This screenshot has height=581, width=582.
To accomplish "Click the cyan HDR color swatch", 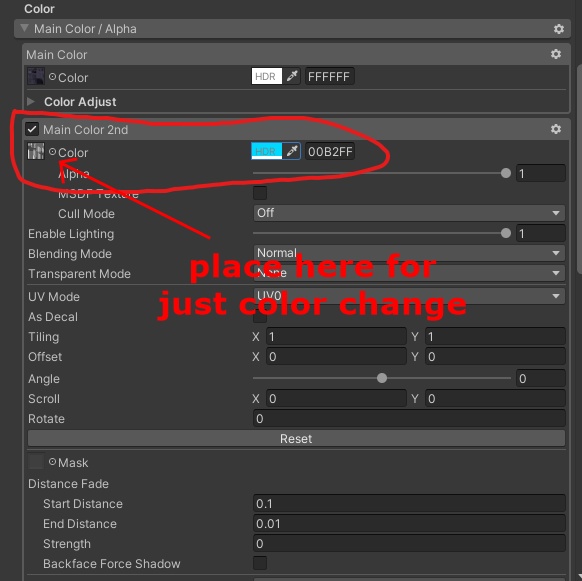I will tap(267, 151).
